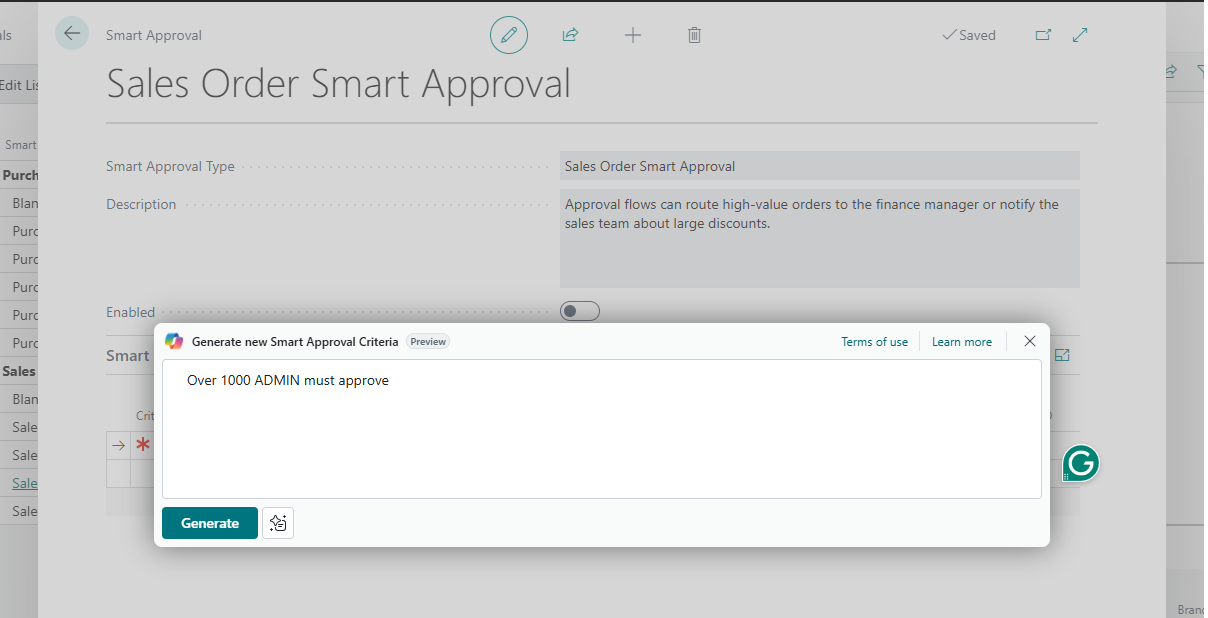Expand to full screen with the diagonal arrows icon
The height and width of the screenshot is (618, 1208).
(1080, 34)
